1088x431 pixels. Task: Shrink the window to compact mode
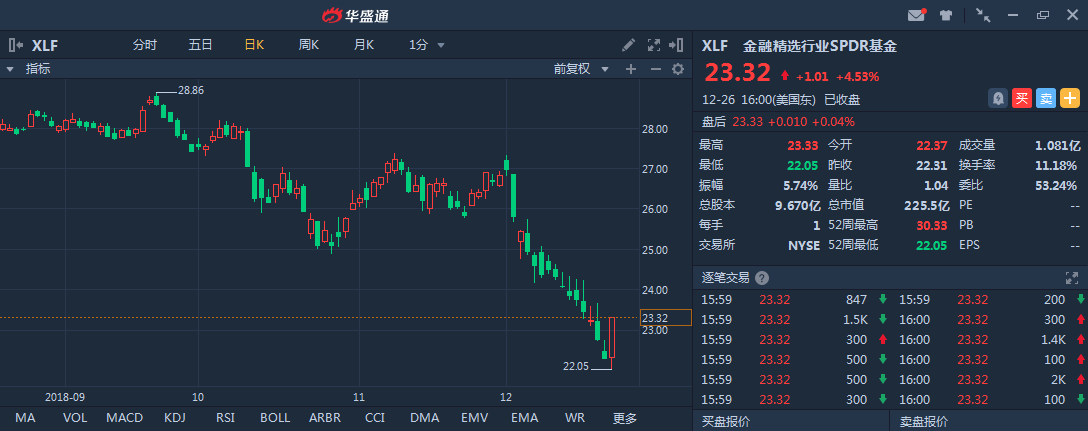coord(983,15)
